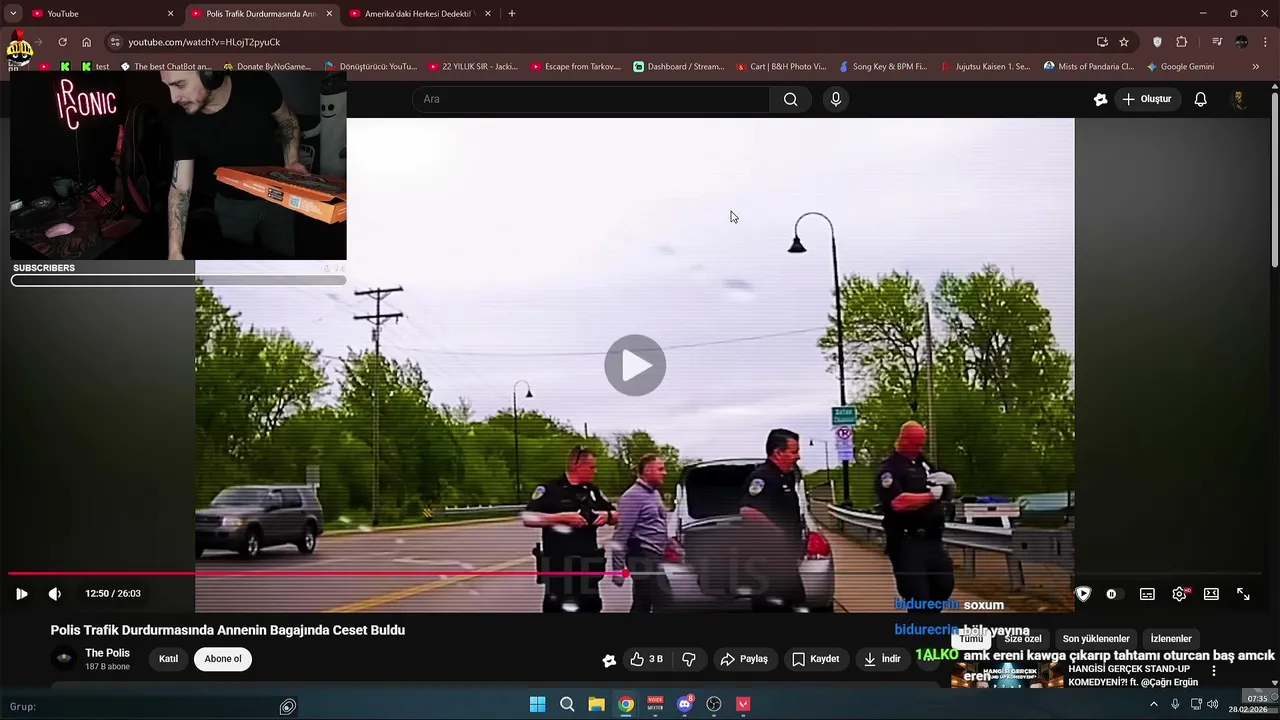Click the install/cast icon in address bar
This screenshot has width=1280, height=720.
pos(1102,42)
